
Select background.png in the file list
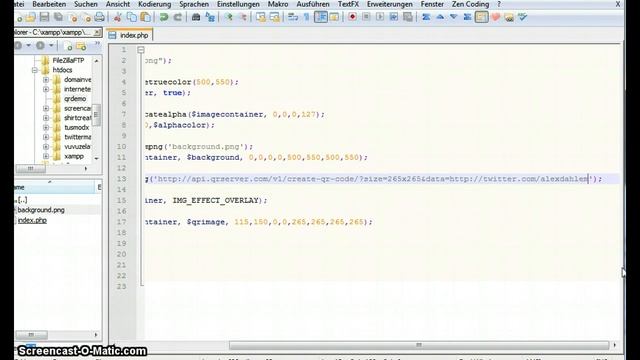click(x=41, y=210)
